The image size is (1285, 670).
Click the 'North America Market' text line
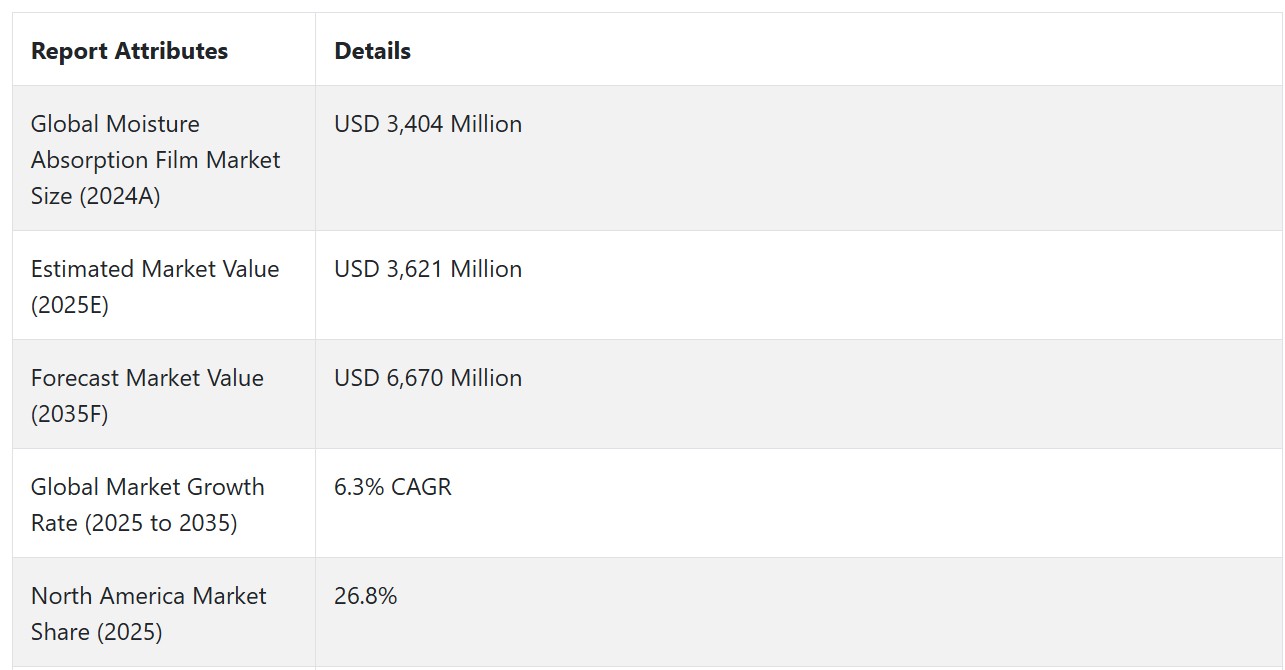(x=149, y=596)
